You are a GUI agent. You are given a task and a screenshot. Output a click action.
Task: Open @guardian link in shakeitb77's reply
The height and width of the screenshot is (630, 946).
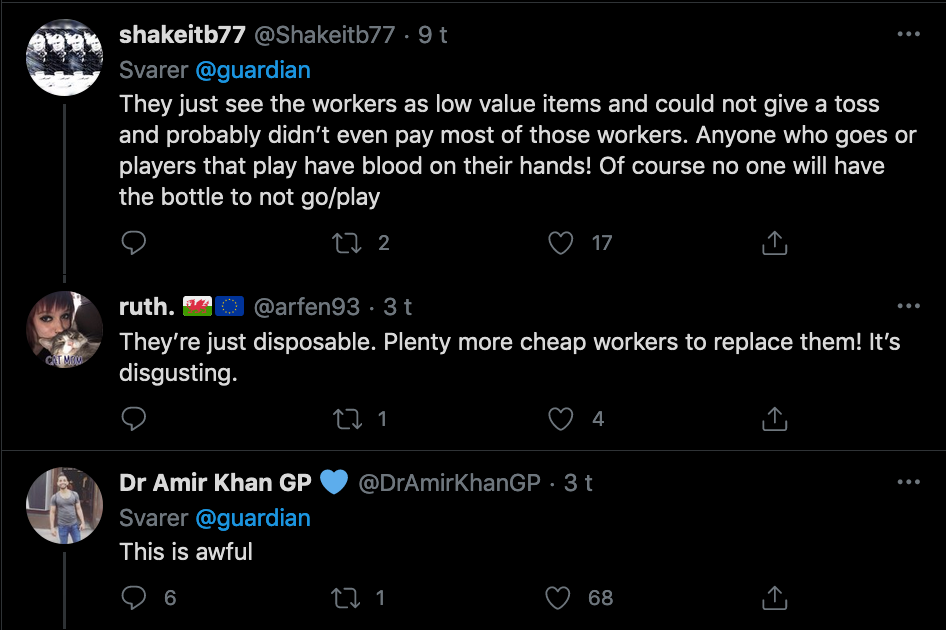click(x=252, y=70)
